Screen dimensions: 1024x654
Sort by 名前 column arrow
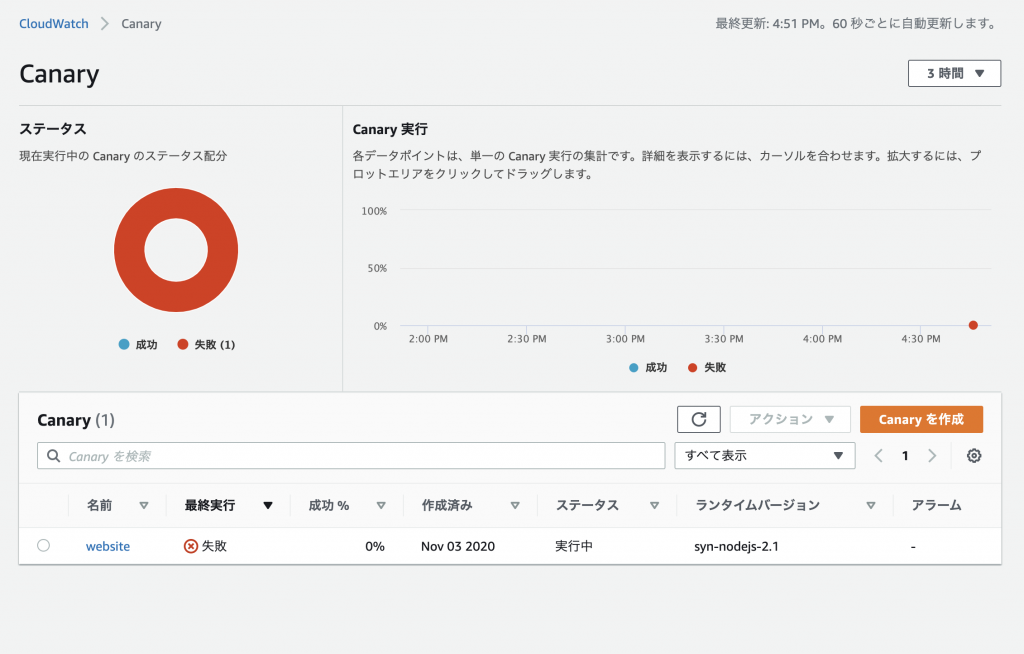[x=144, y=506]
